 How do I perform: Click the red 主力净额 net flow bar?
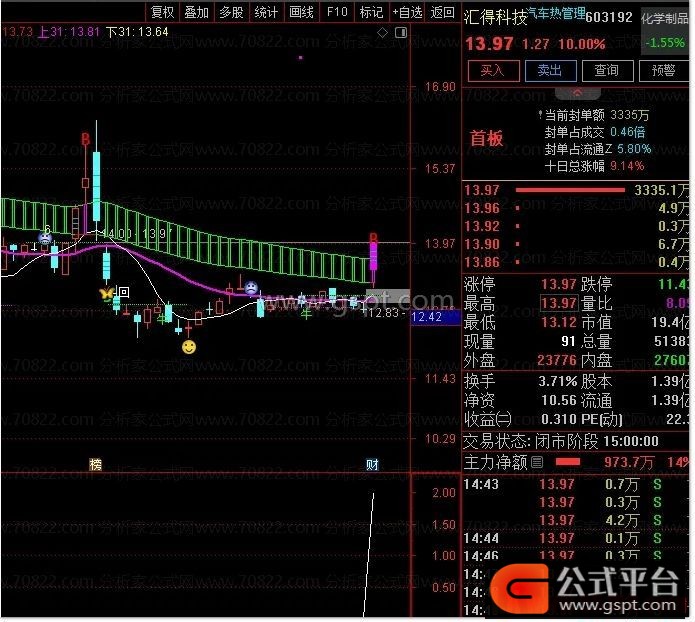coord(568,462)
